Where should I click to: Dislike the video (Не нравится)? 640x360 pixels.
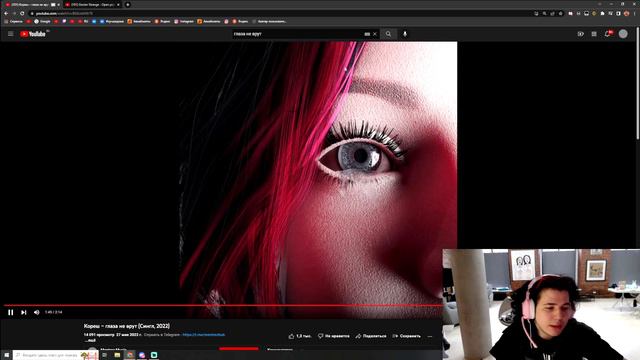point(333,336)
